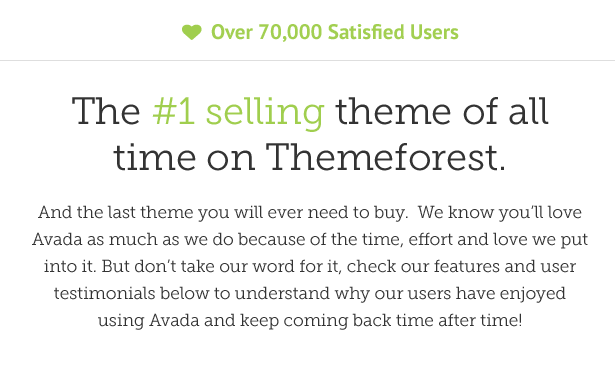
Task: Click "check our features and user" text
Action: 461,266
